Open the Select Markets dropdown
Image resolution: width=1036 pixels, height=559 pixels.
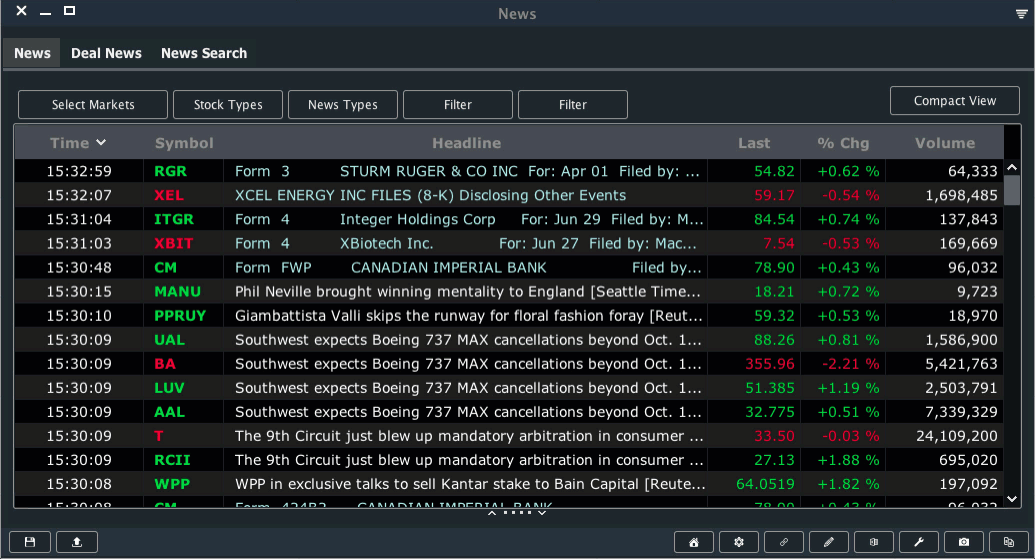93,105
